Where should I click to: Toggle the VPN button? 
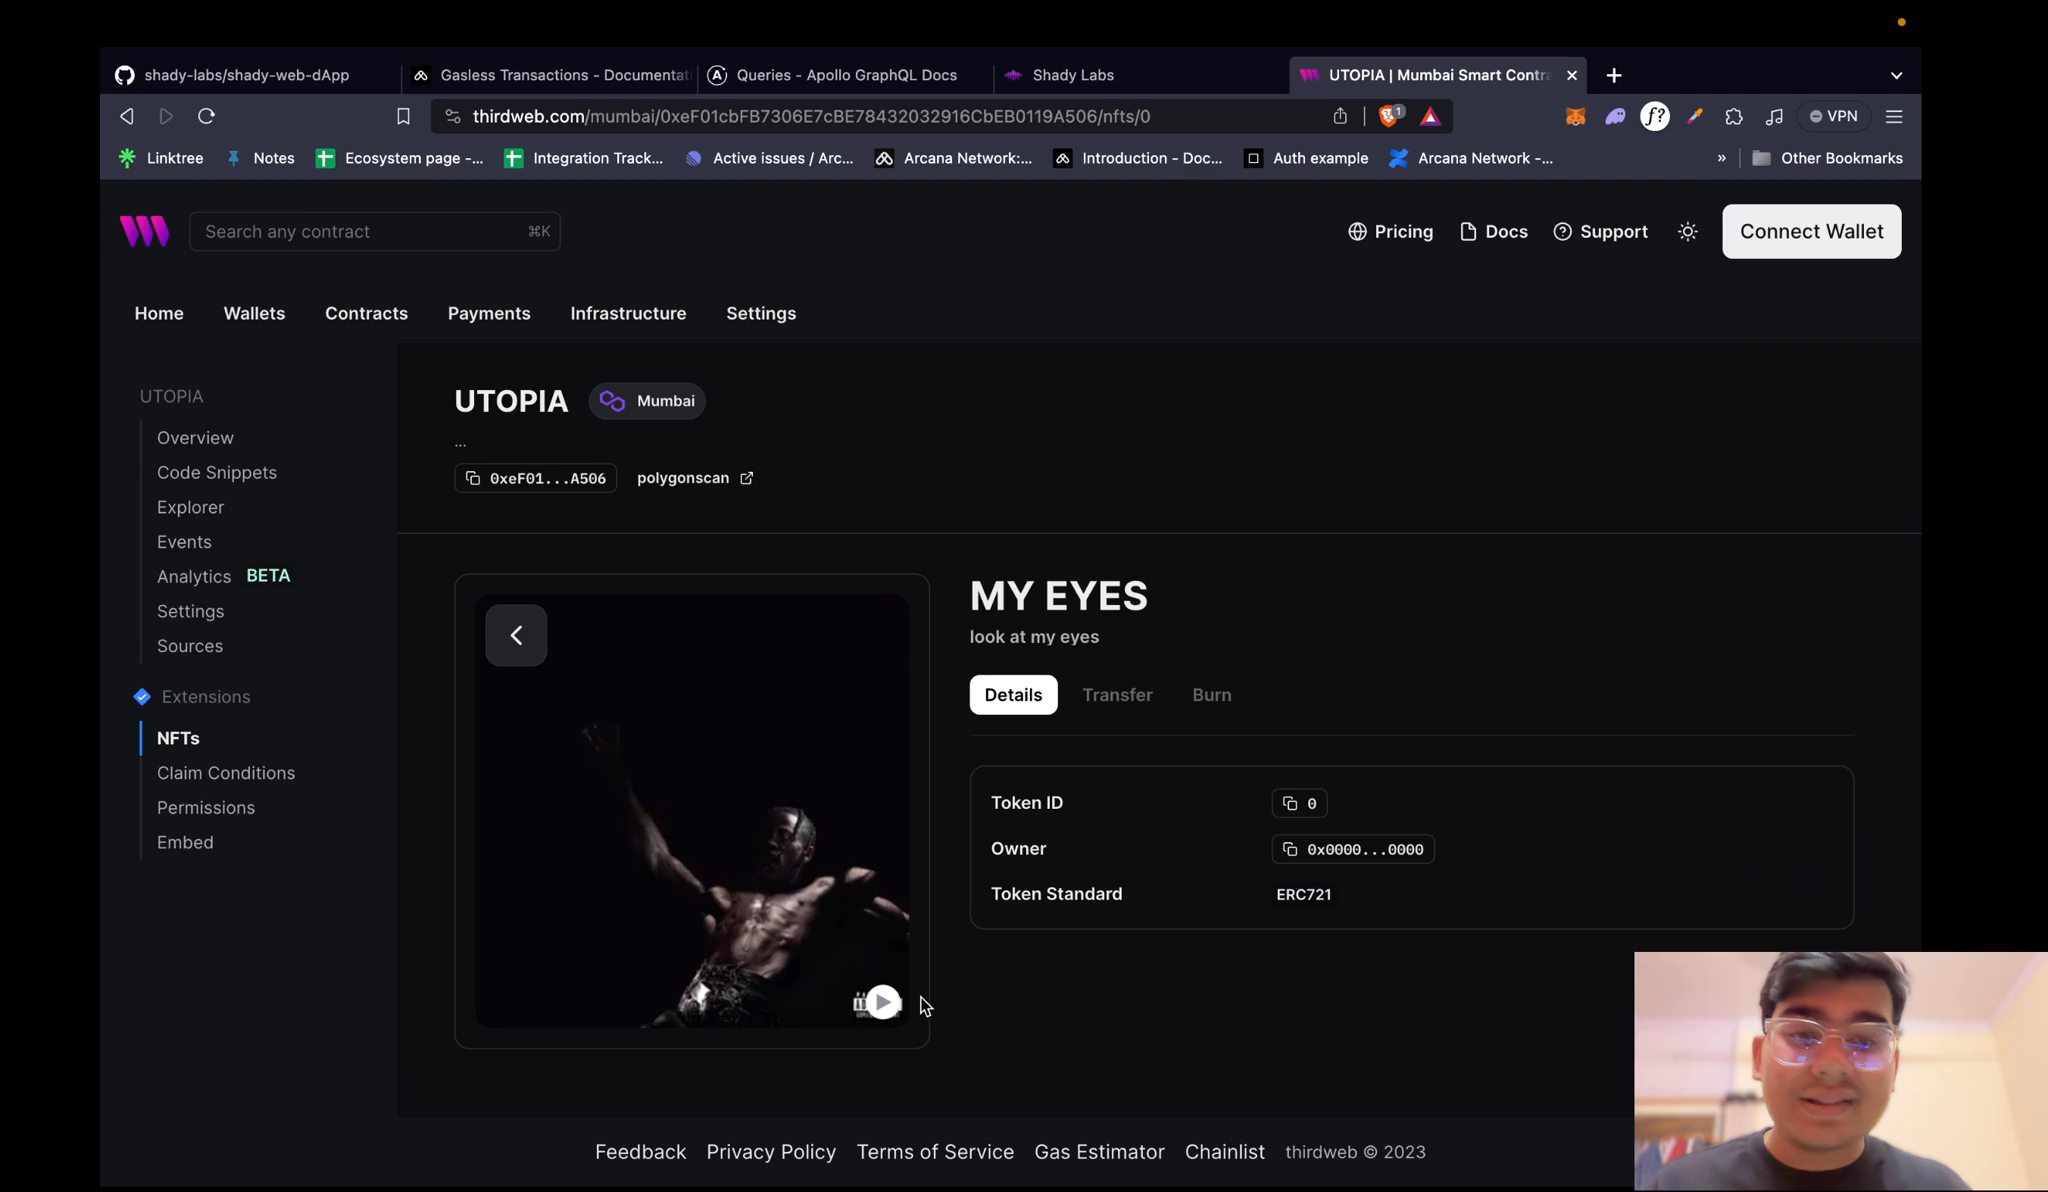click(x=1834, y=116)
